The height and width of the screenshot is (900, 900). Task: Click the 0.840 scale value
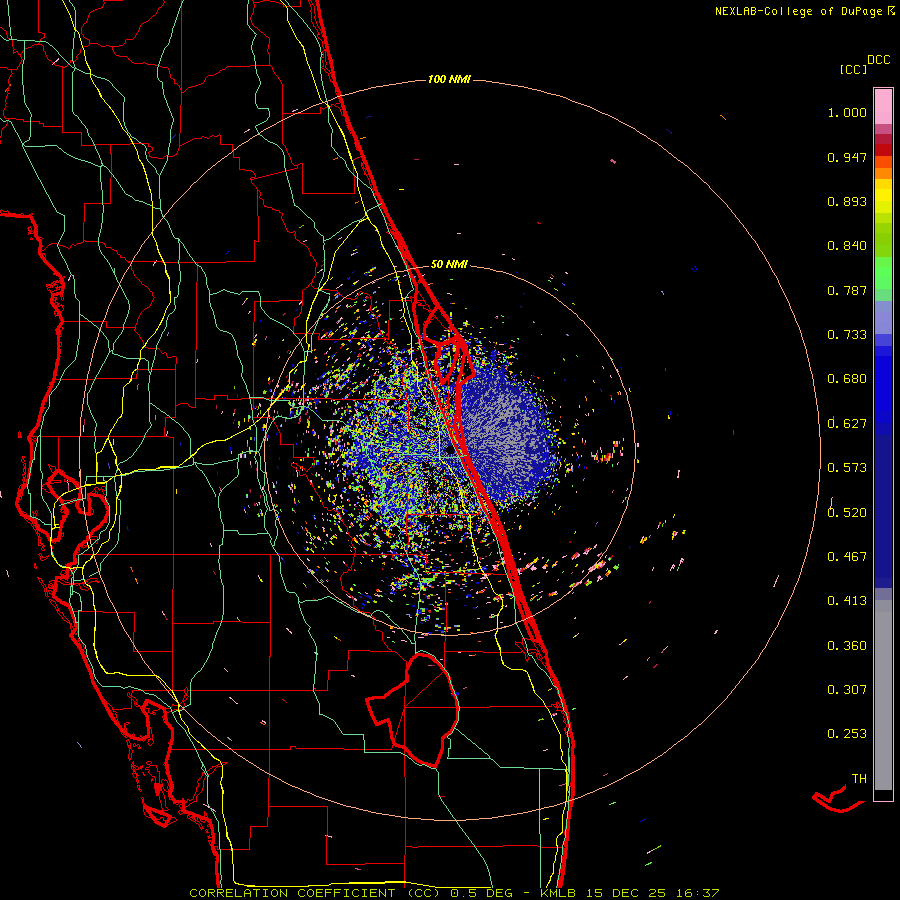coord(847,246)
